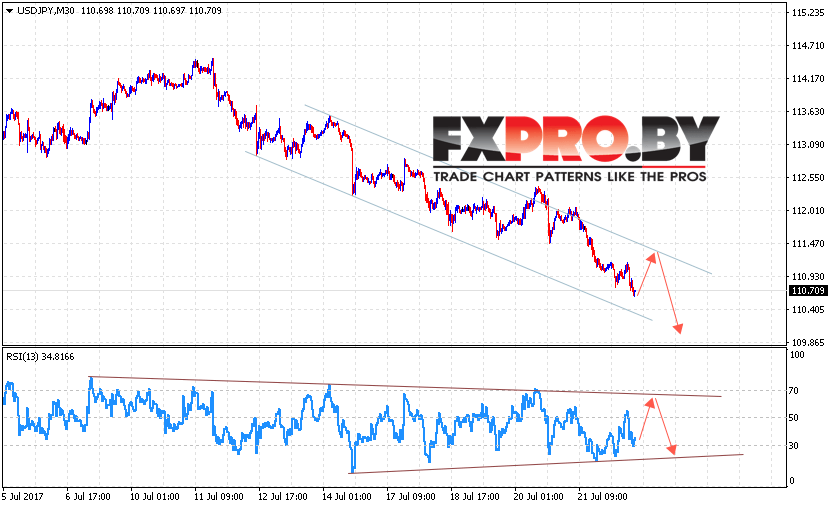Click the 114.710 price axis label
Screen dimensions: 829x508
tap(808, 46)
